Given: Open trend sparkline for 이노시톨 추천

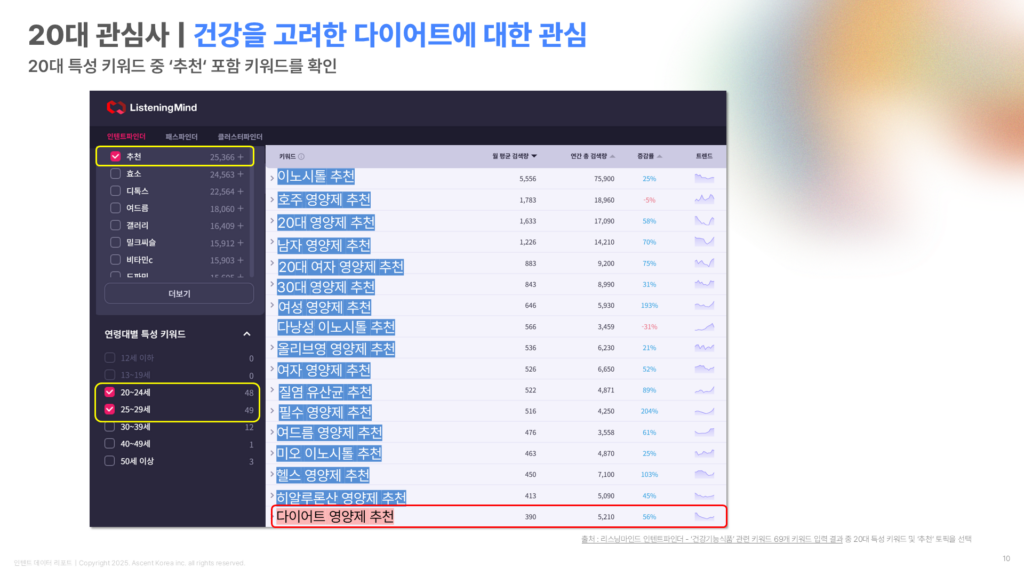Looking at the screenshot, I should 704,178.
